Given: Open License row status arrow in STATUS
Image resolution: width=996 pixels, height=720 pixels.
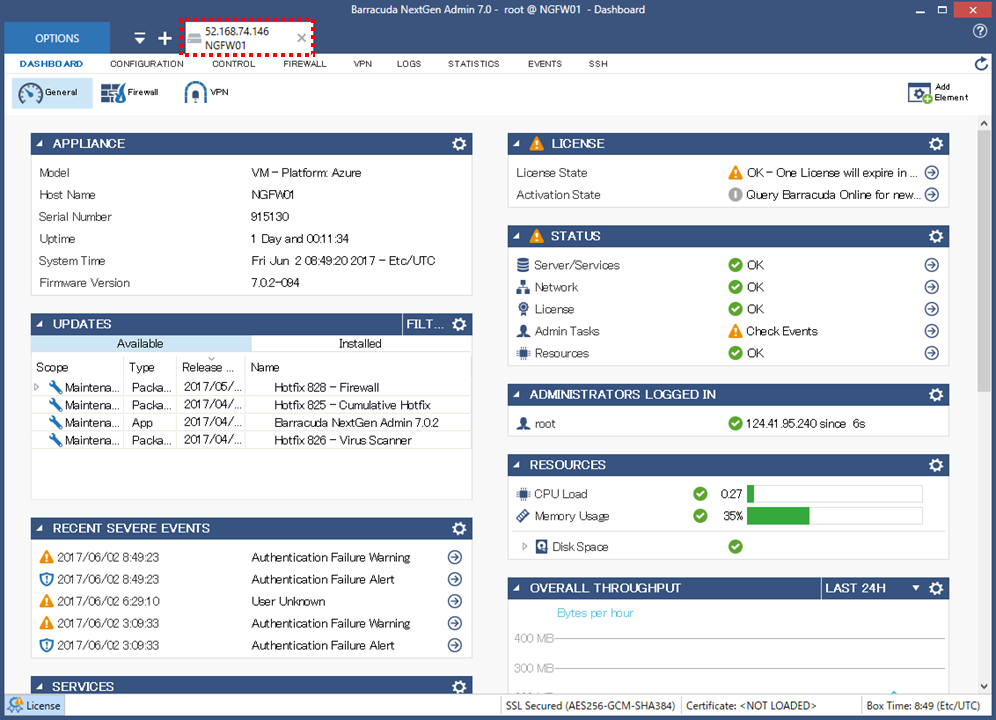Looking at the screenshot, I should [x=932, y=309].
